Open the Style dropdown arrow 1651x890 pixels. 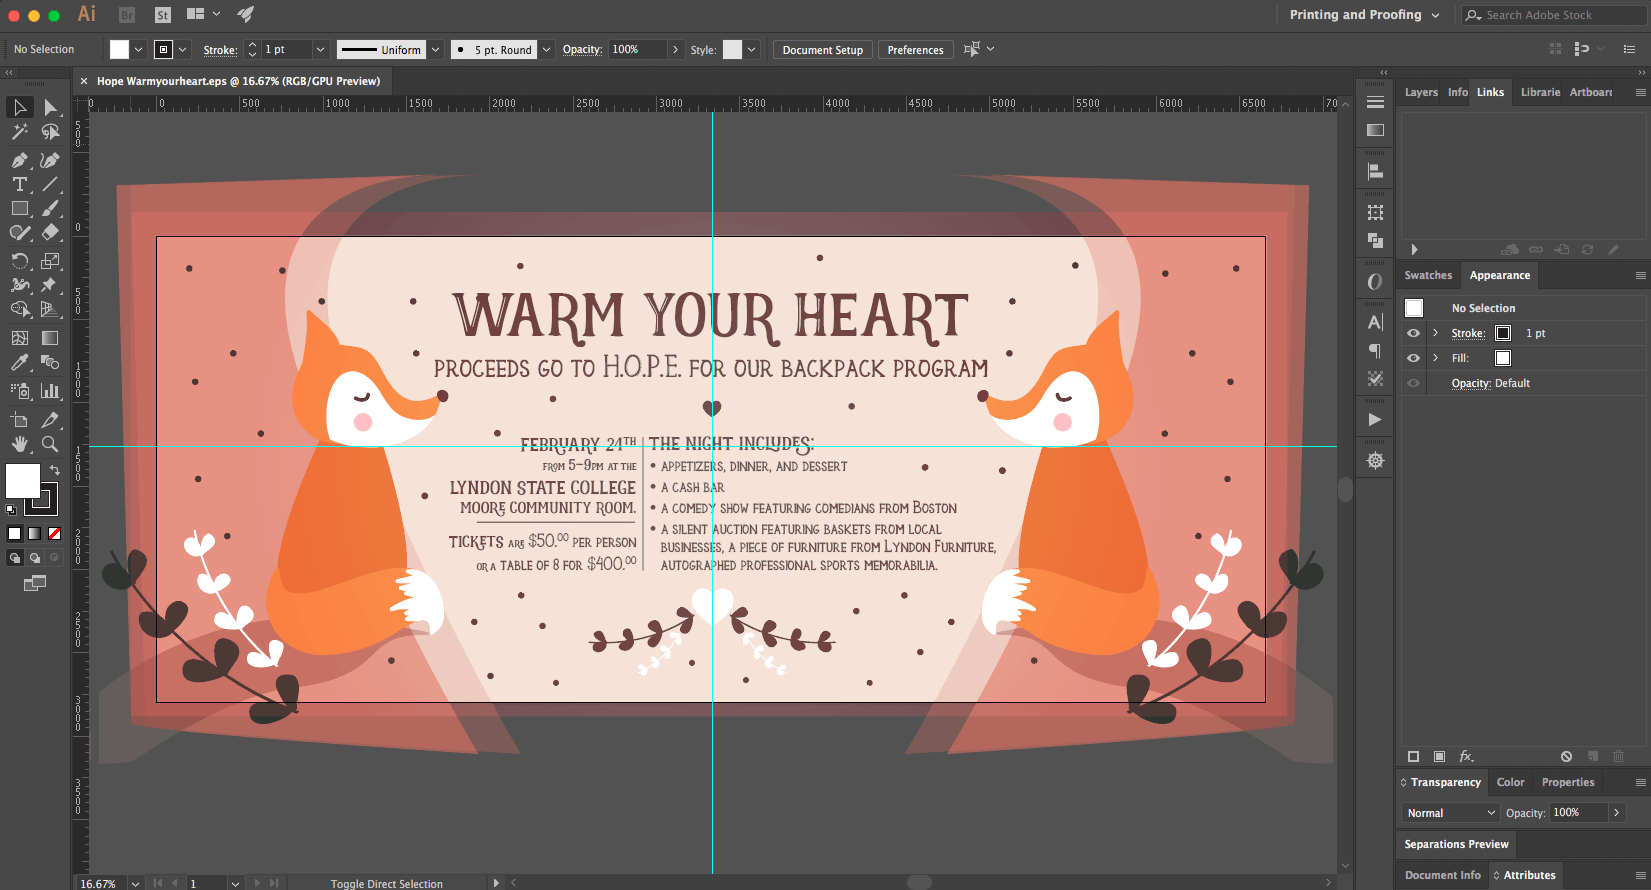click(x=751, y=49)
